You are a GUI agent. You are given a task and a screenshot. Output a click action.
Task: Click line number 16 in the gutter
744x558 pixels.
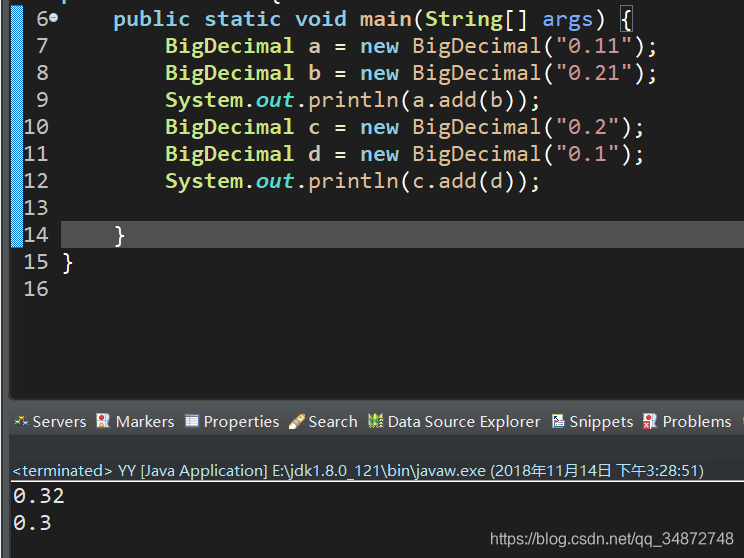tap(36, 289)
